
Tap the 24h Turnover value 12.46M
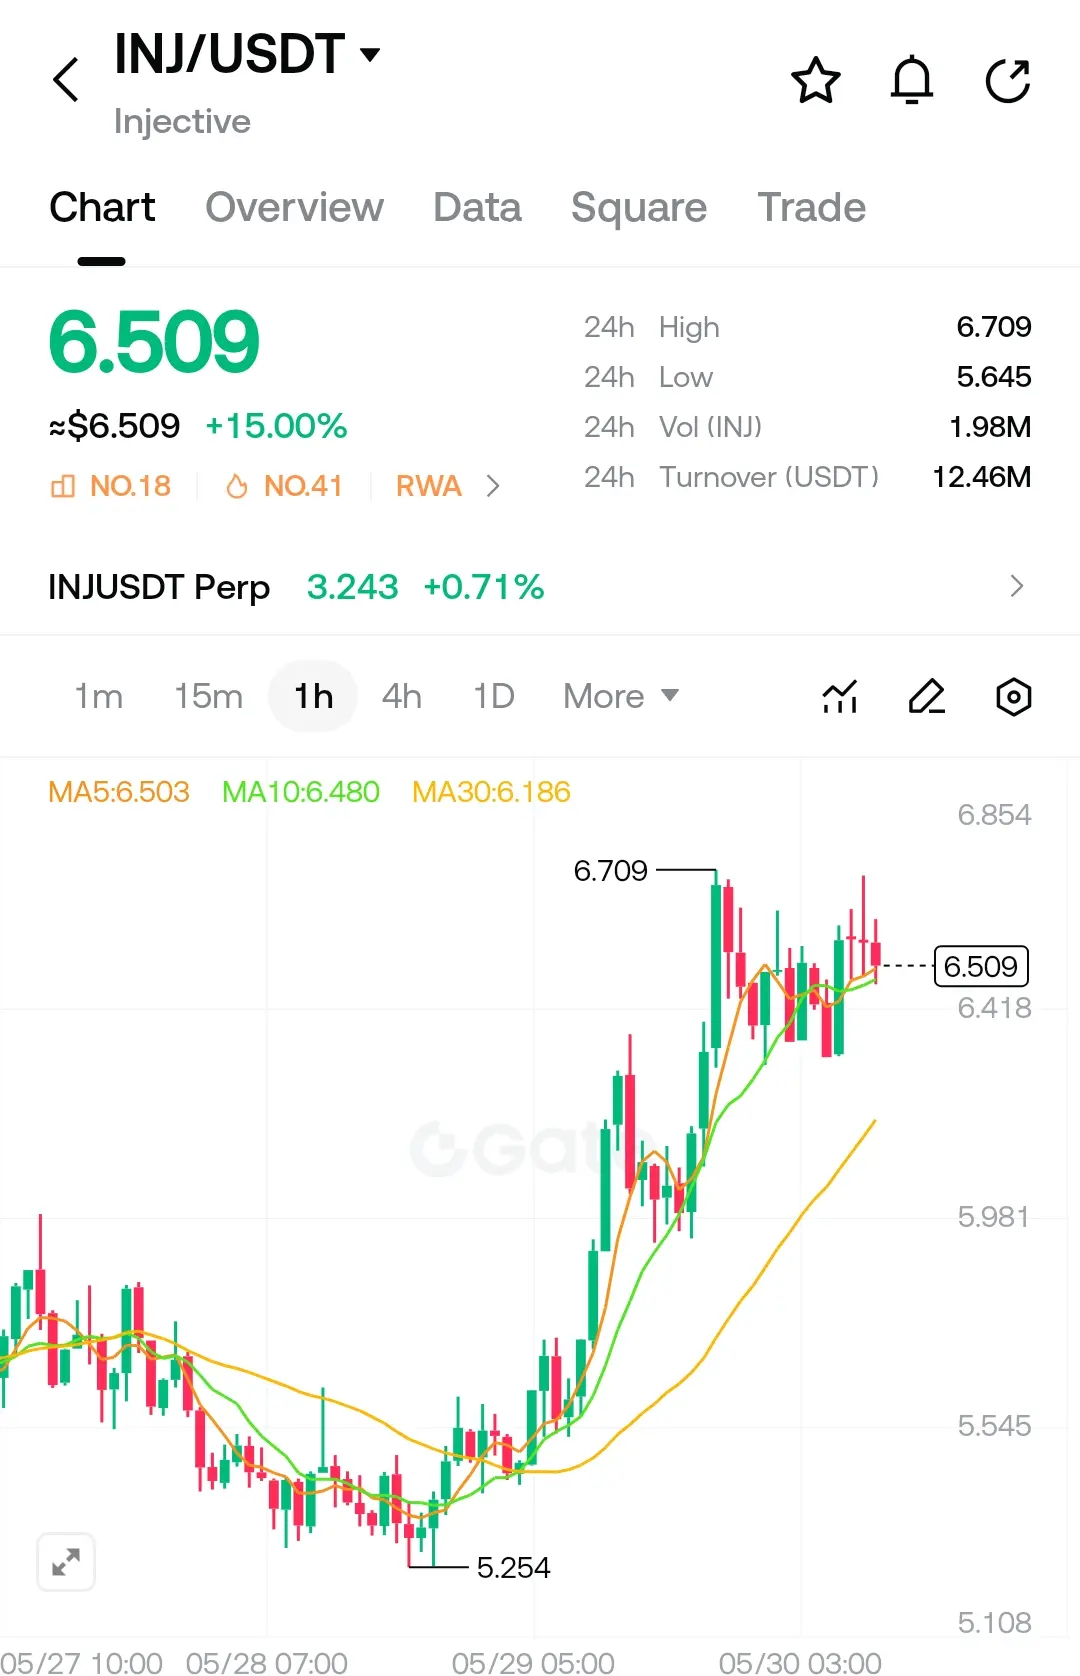coord(982,477)
